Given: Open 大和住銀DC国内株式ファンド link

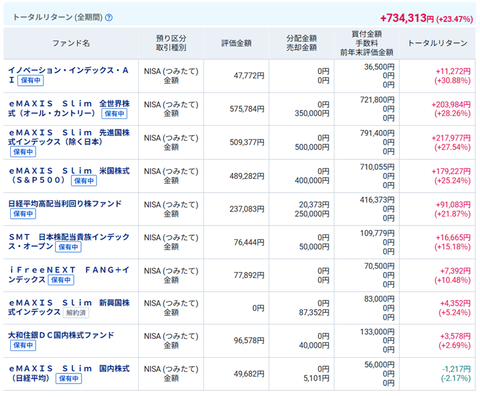Looking at the screenshot, I should pyautogui.click(x=61, y=335).
